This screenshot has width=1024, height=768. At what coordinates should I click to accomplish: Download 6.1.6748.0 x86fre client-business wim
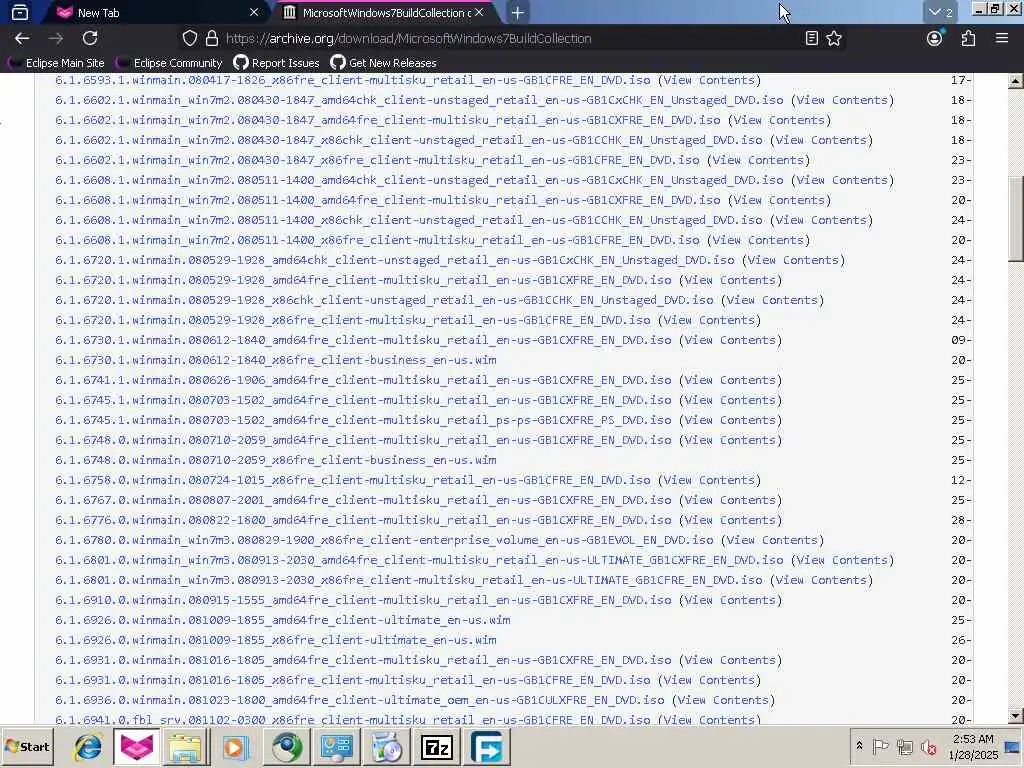click(x=276, y=460)
